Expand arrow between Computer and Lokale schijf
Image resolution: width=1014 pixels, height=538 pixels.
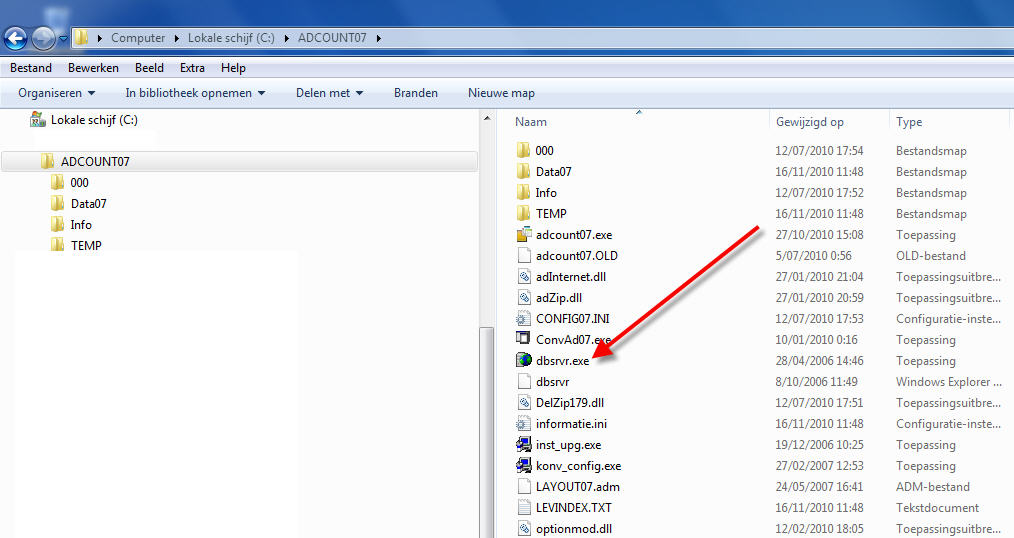(x=177, y=38)
